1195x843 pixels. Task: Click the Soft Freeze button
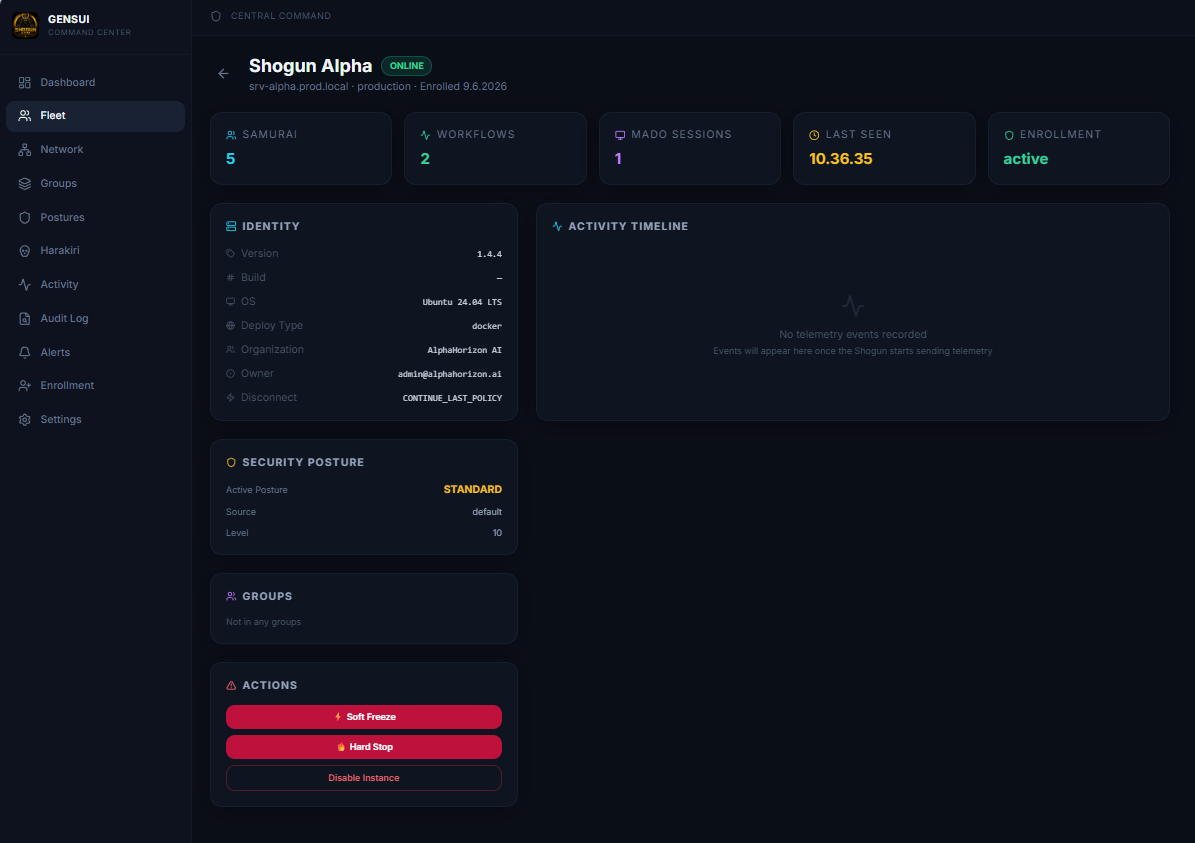[x=364, y=716]
